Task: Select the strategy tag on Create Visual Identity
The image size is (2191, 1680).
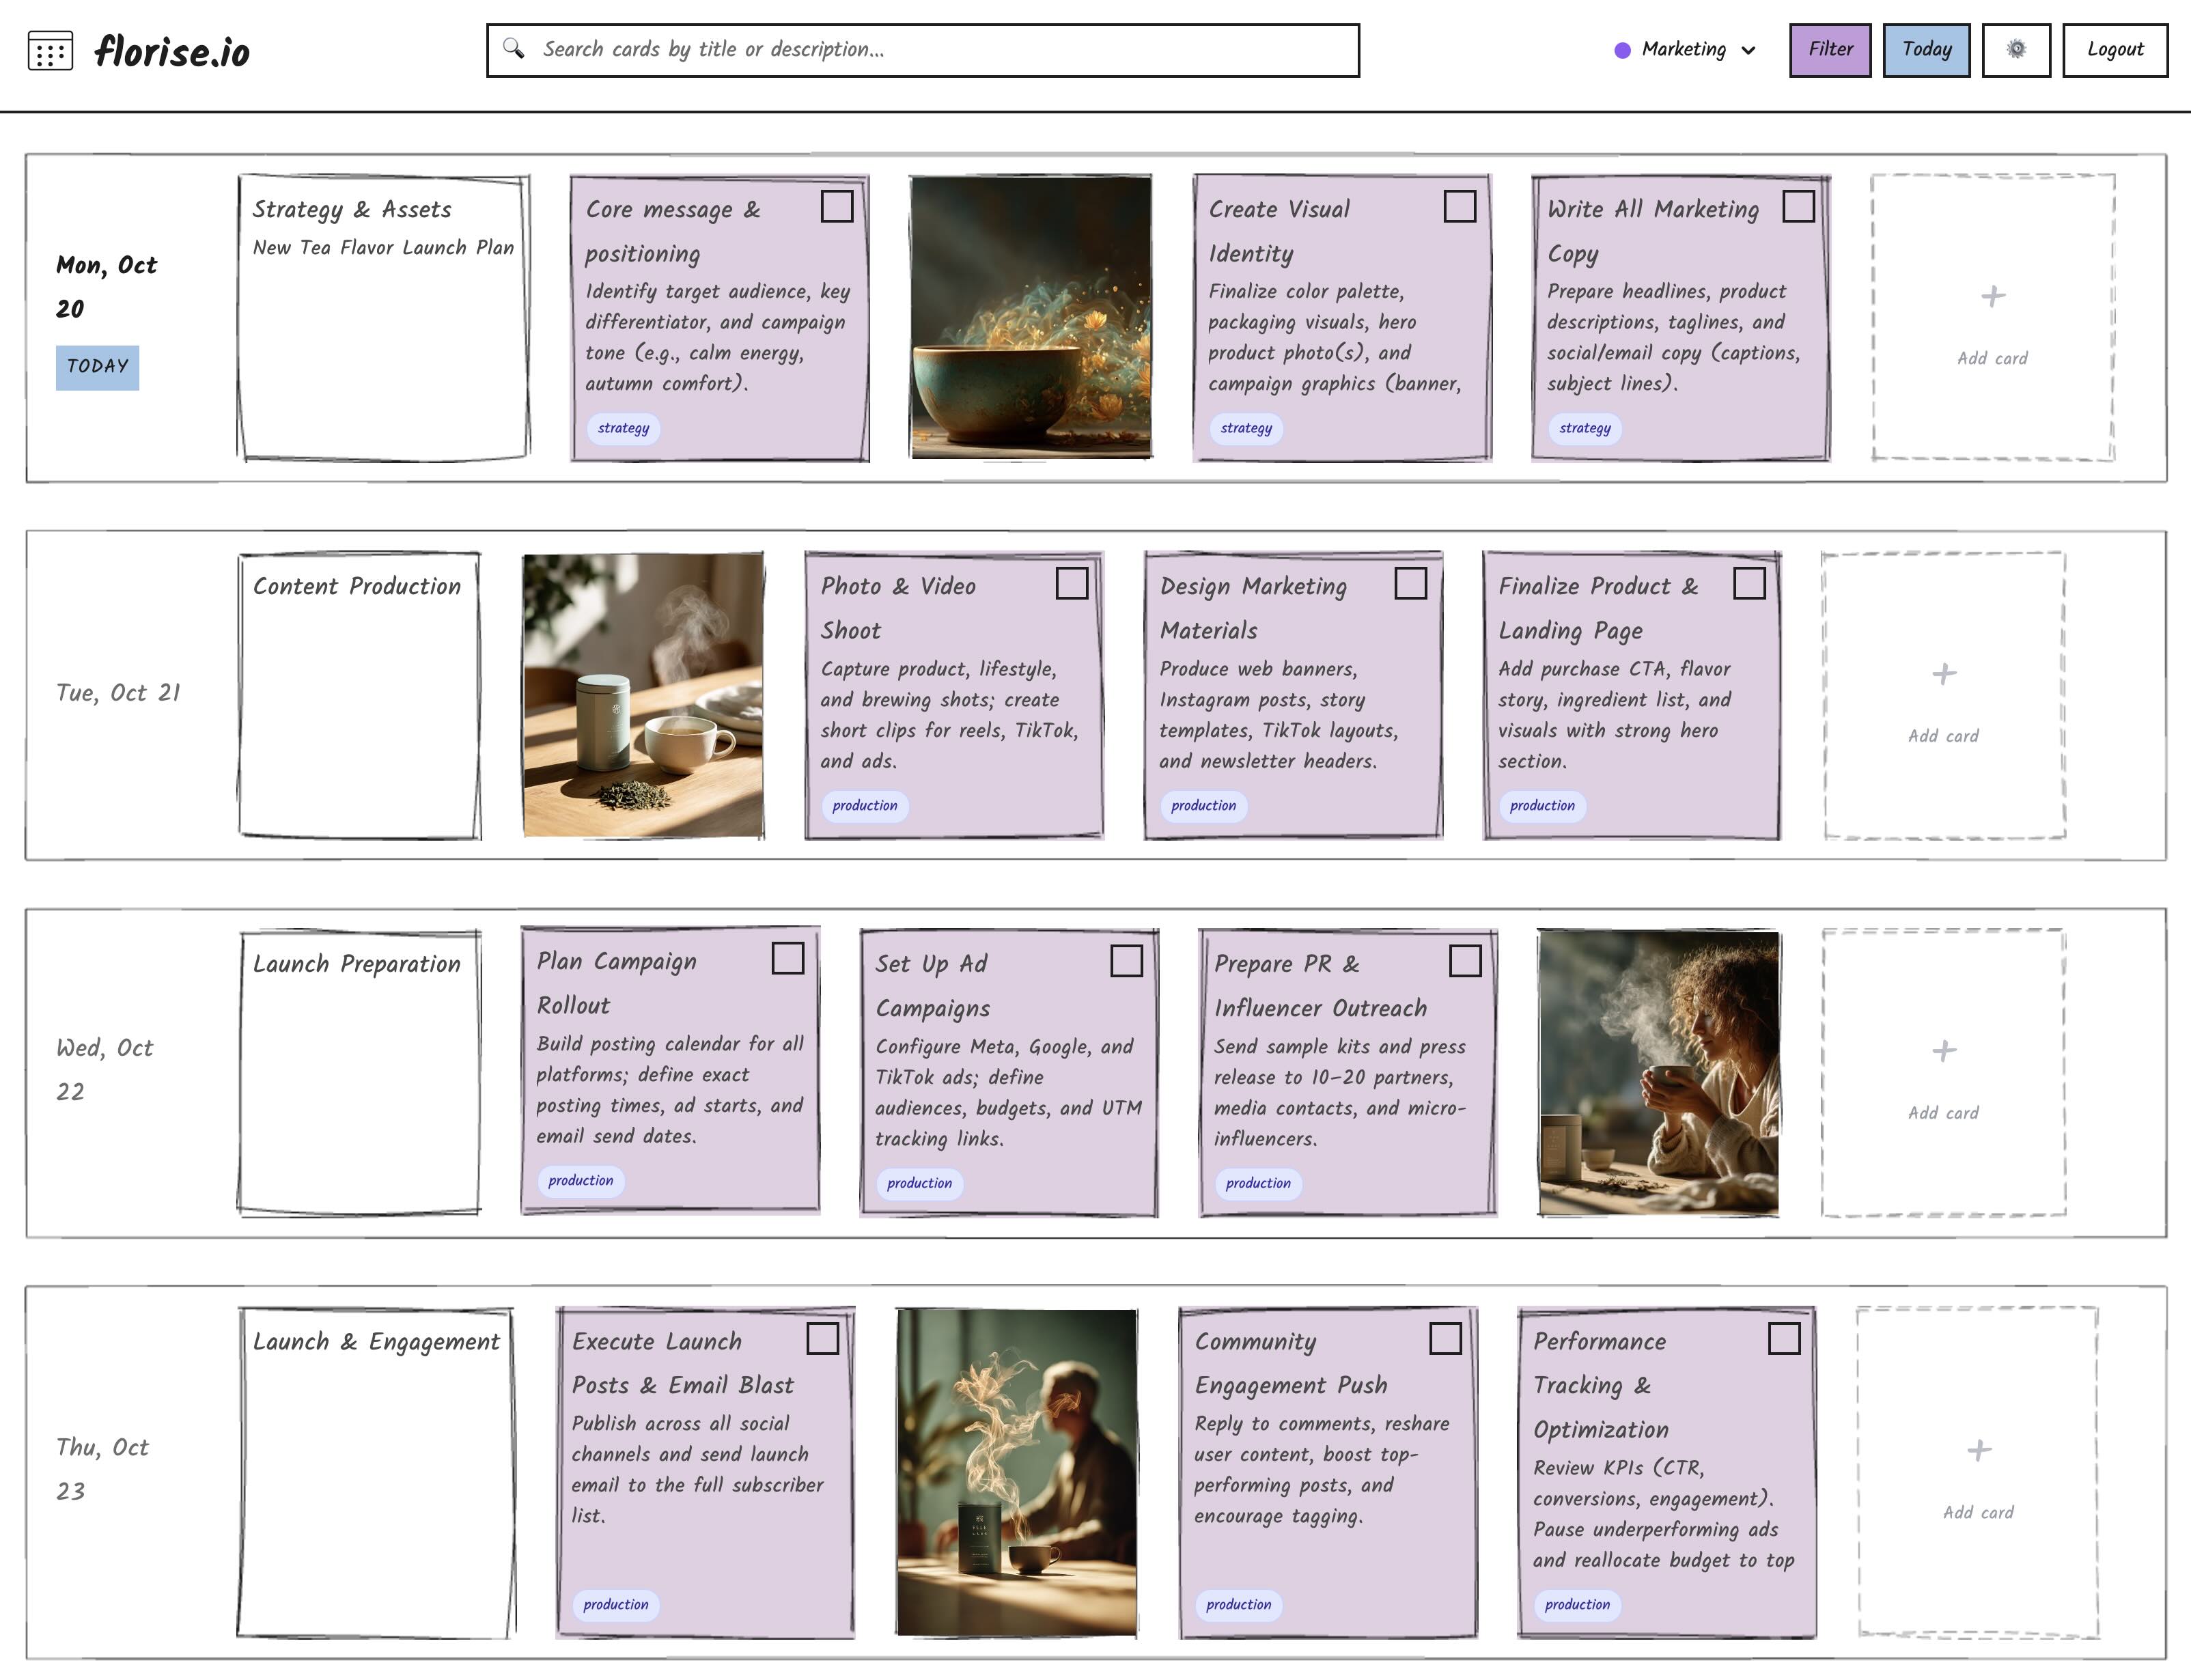Action: (x=1246, y=428)
